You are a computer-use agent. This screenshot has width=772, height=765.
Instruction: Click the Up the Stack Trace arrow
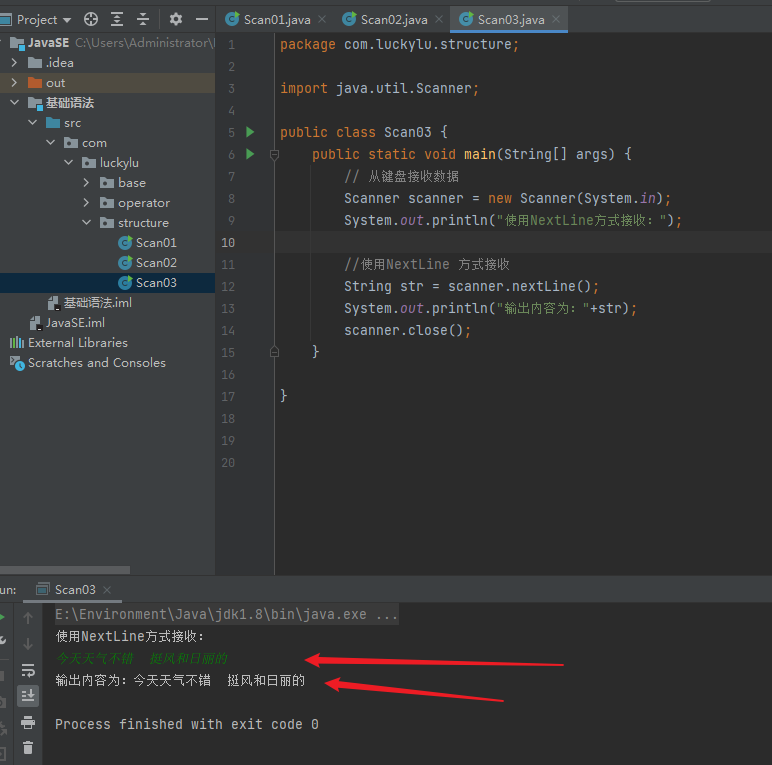[x=28, y=618]
